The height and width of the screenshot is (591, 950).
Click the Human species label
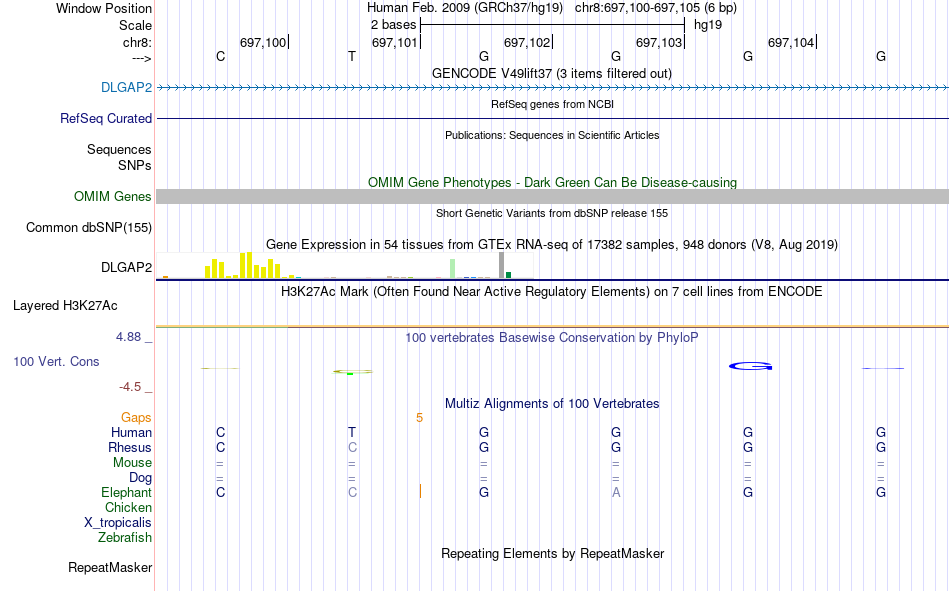tap(131, 432)
